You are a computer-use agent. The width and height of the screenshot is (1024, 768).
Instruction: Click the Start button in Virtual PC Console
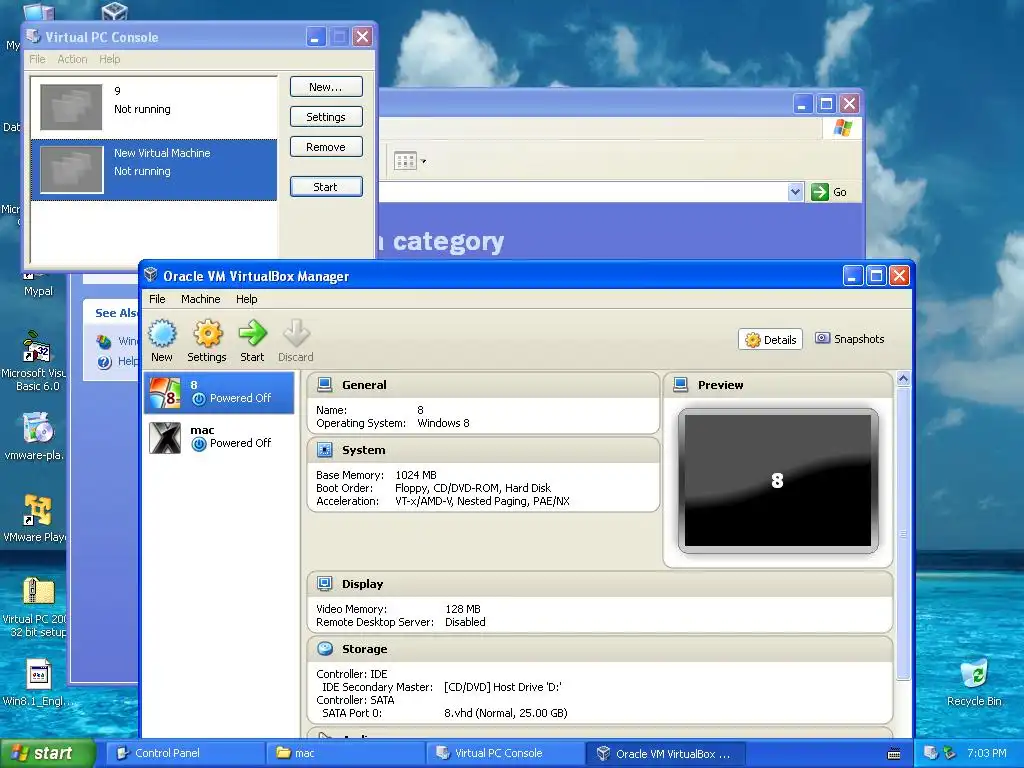(326, 187)
